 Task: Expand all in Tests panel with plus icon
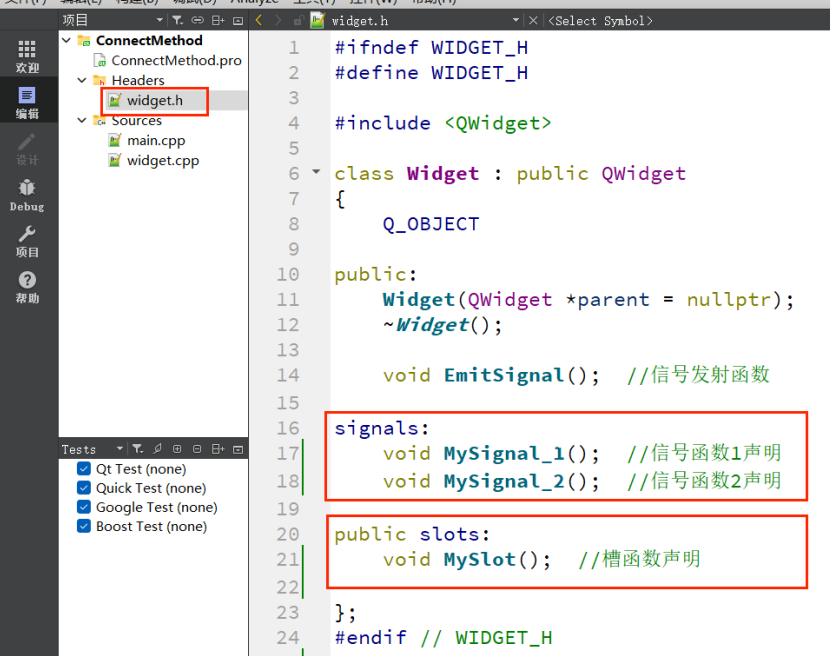pyautogui.click(x=177, y=449)
